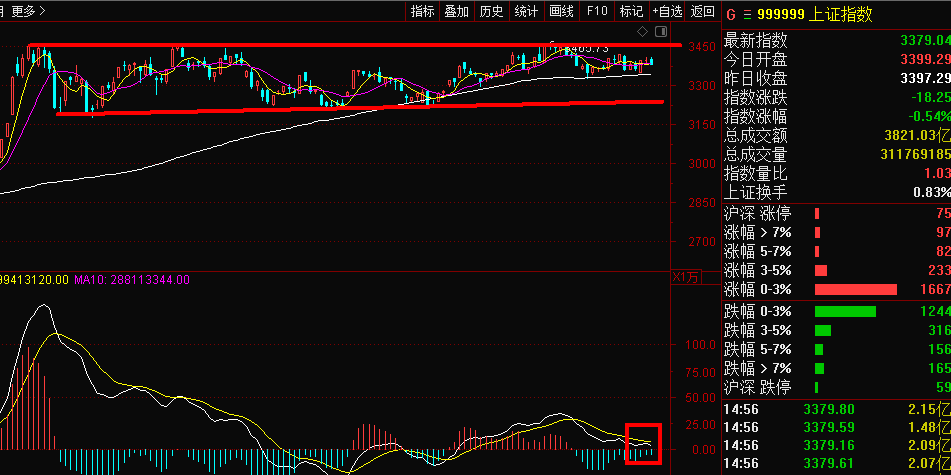Click the green 跌幅 0-3% bar
The height and width of the screenshot is (475, 951).
(845, 311)
